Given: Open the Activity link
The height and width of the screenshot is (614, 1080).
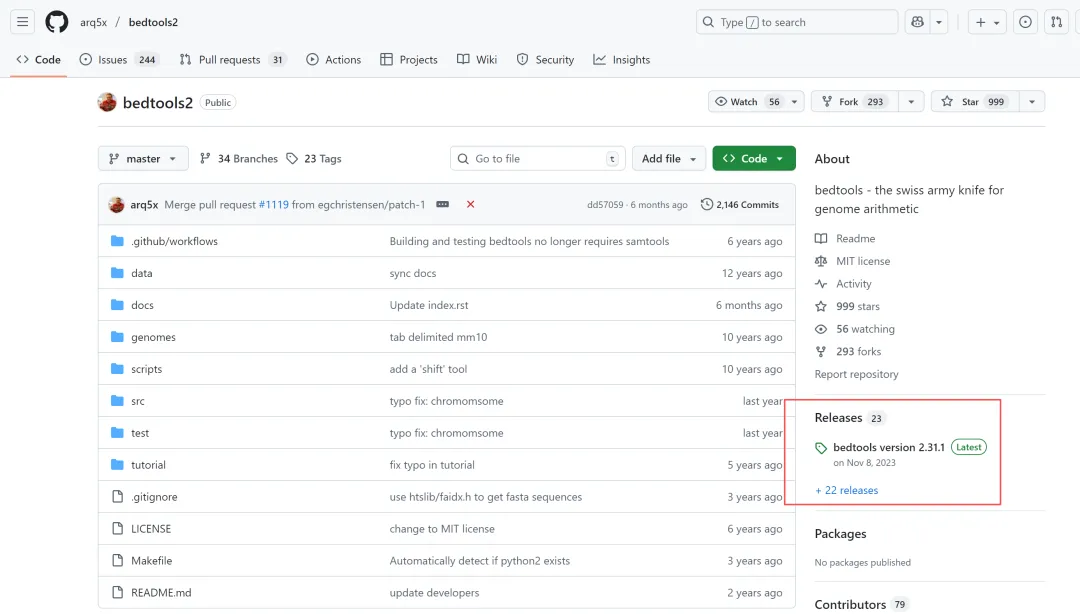Looking at the screenshot, I should (843, 284).
